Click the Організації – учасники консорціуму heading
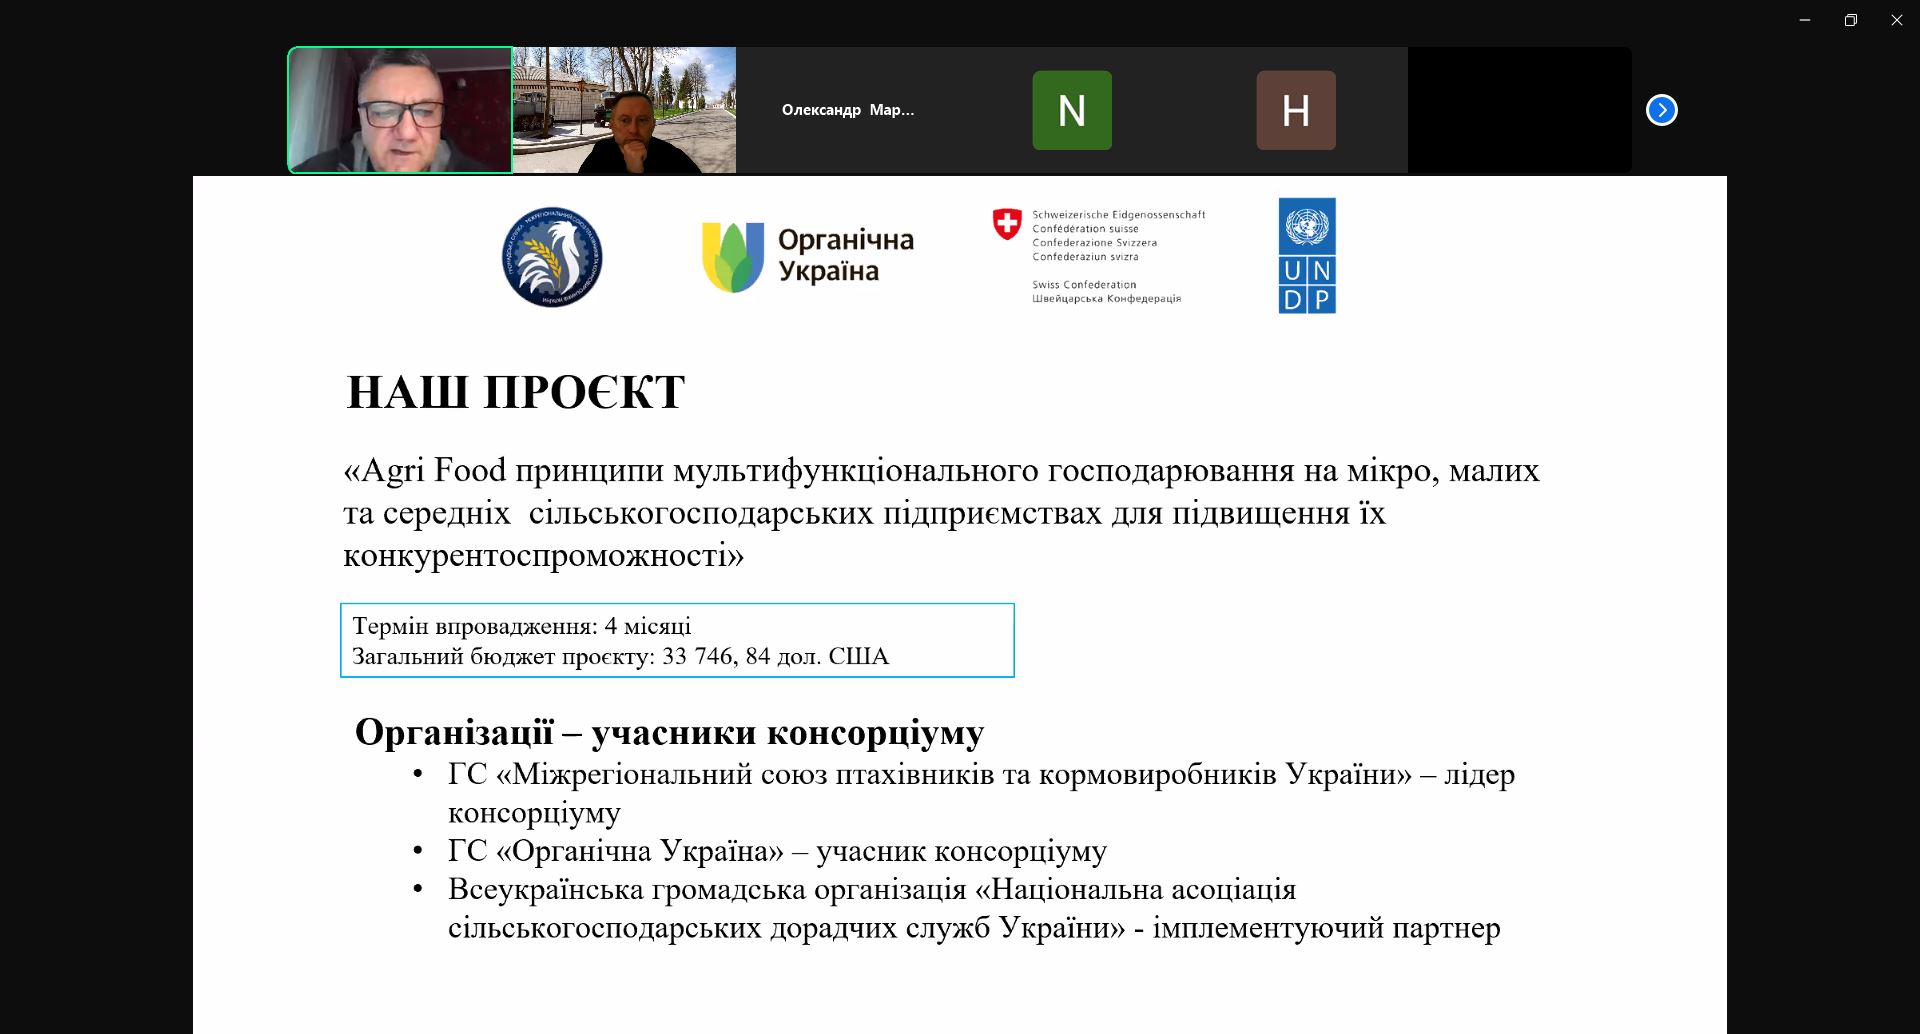The width and height of the screenshot is (1920, 1034). (x=670, y=732)
